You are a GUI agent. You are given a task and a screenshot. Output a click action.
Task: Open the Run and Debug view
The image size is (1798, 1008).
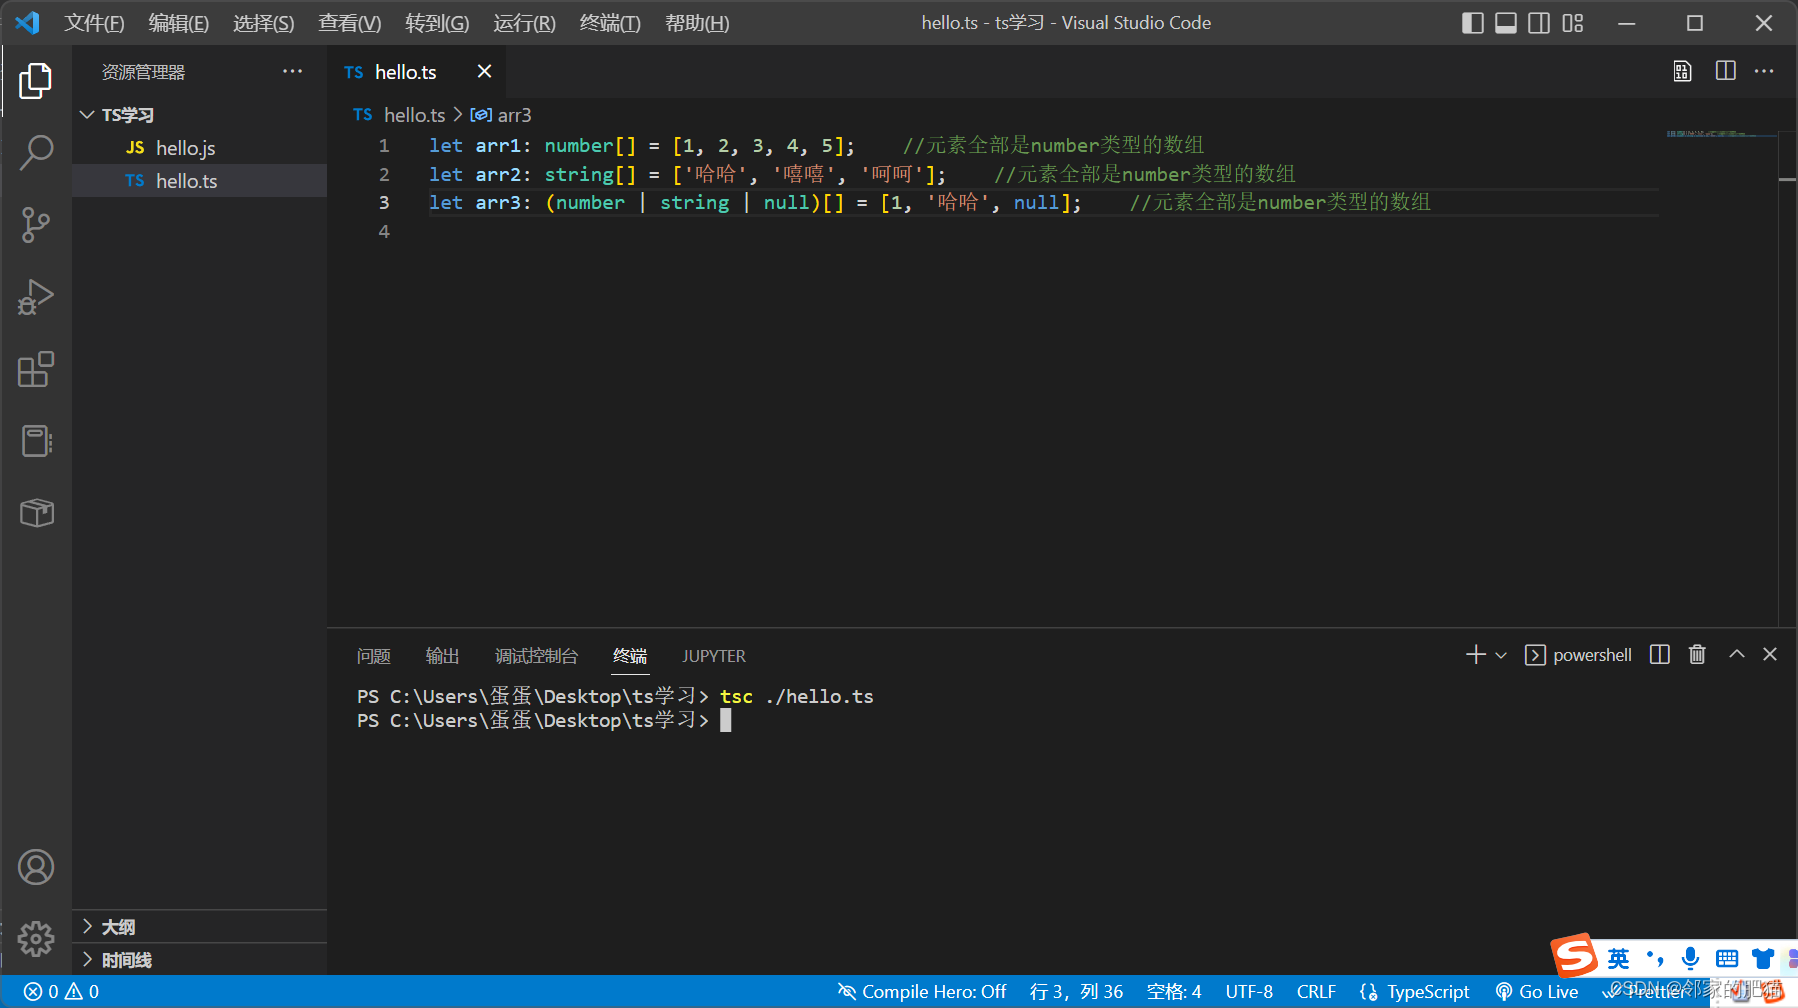(x=36, y=297)
